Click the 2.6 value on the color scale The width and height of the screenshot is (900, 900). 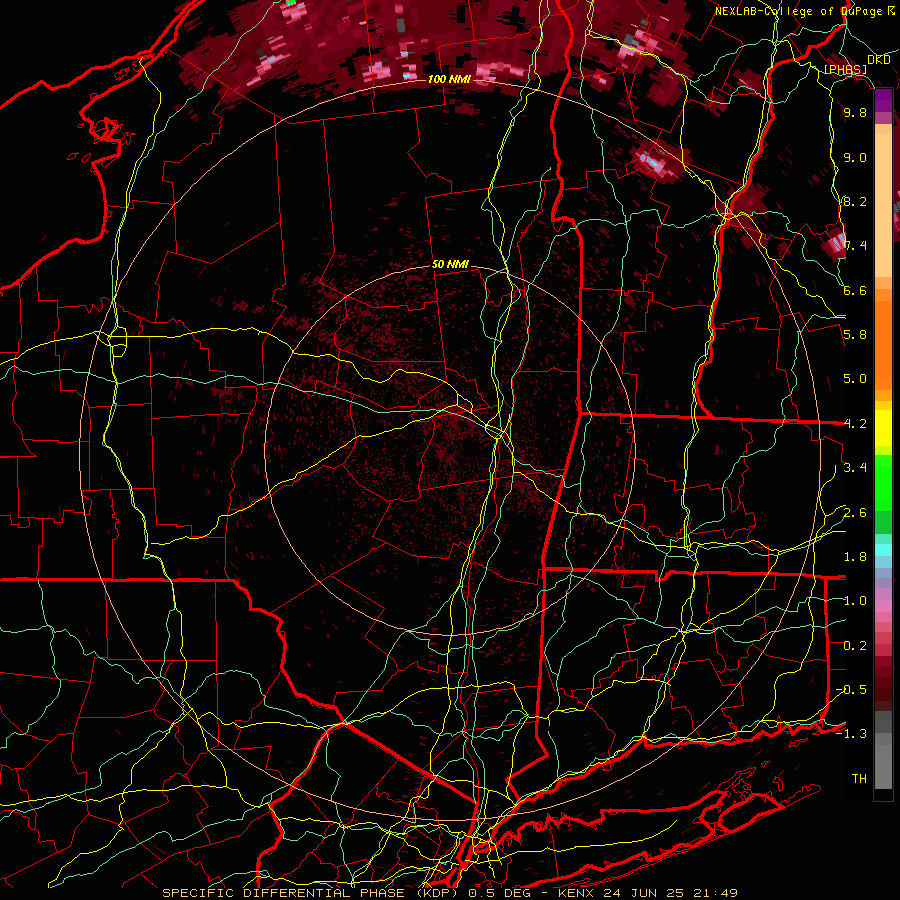point(855,513)
